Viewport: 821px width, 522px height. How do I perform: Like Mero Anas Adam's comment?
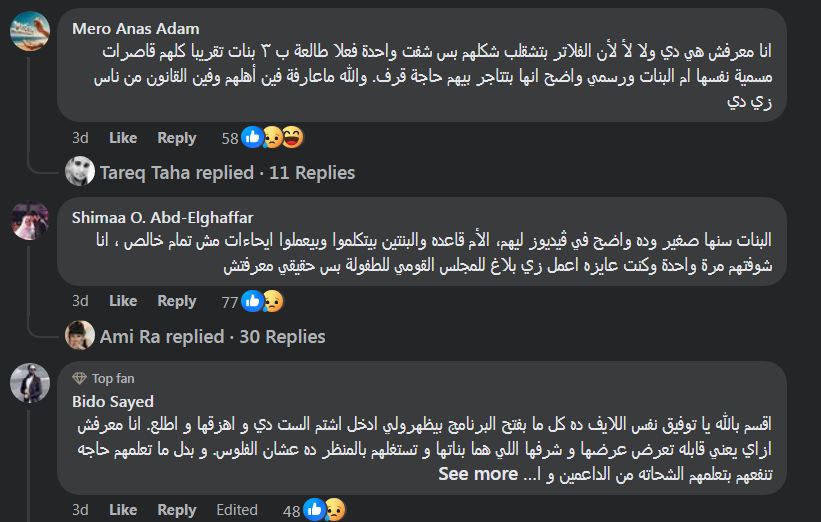point(123,138)
